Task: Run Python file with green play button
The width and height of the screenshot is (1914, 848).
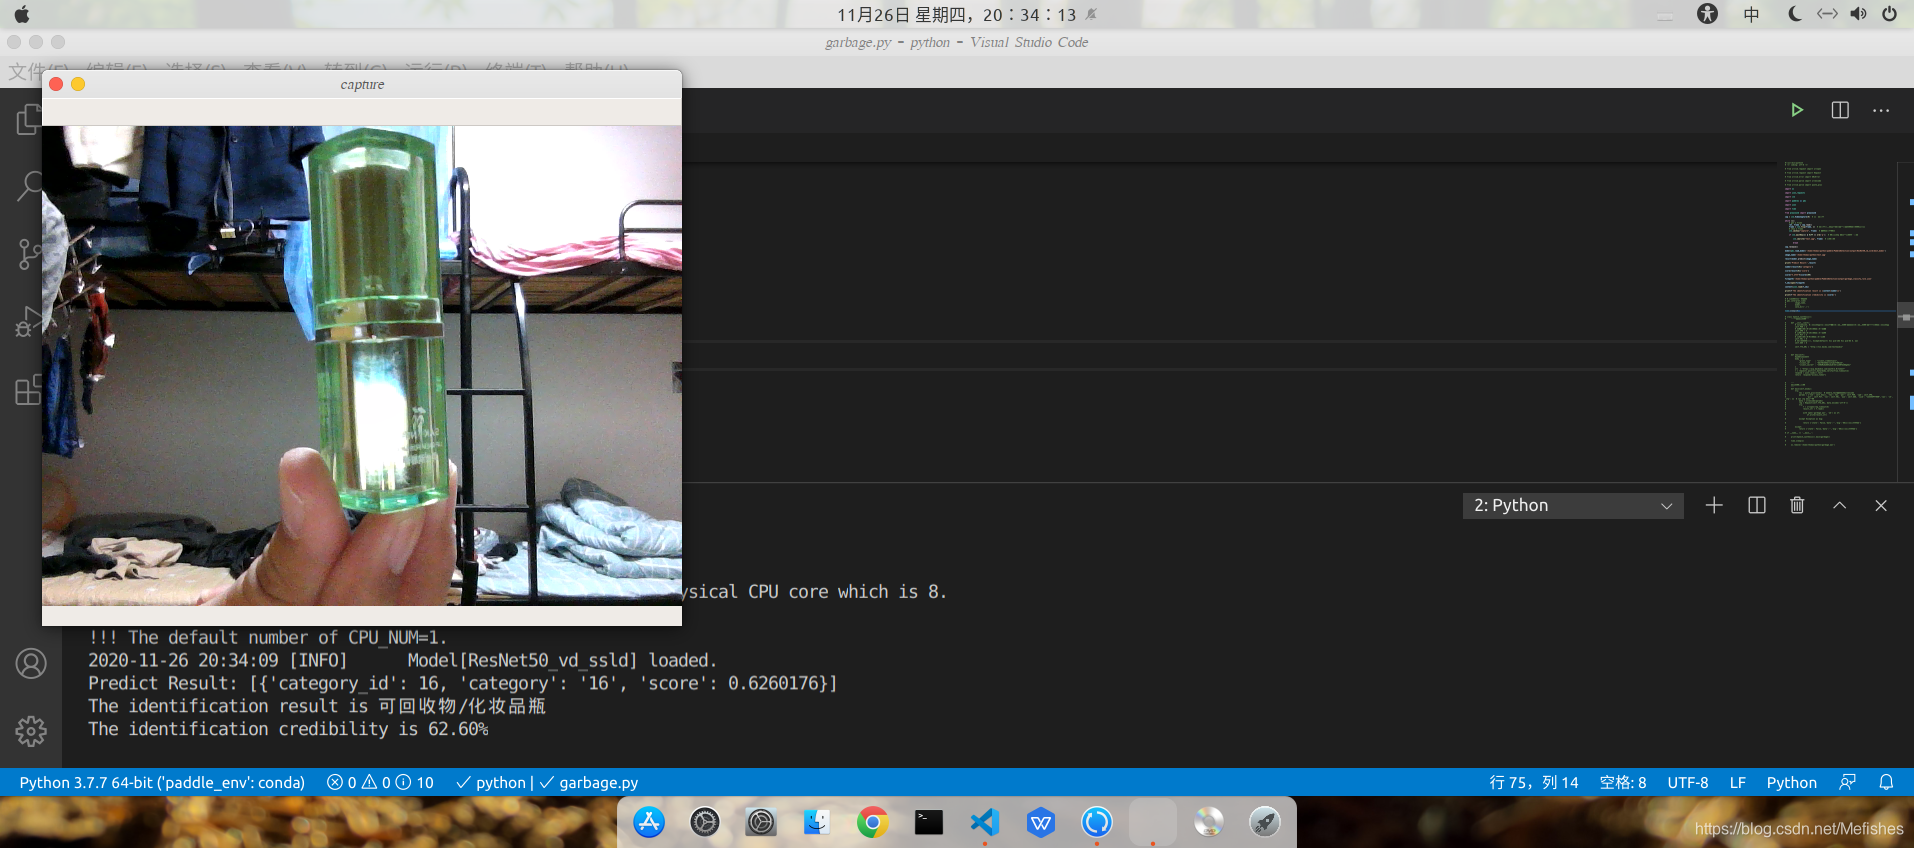Action: click(x=1797, y=110)
